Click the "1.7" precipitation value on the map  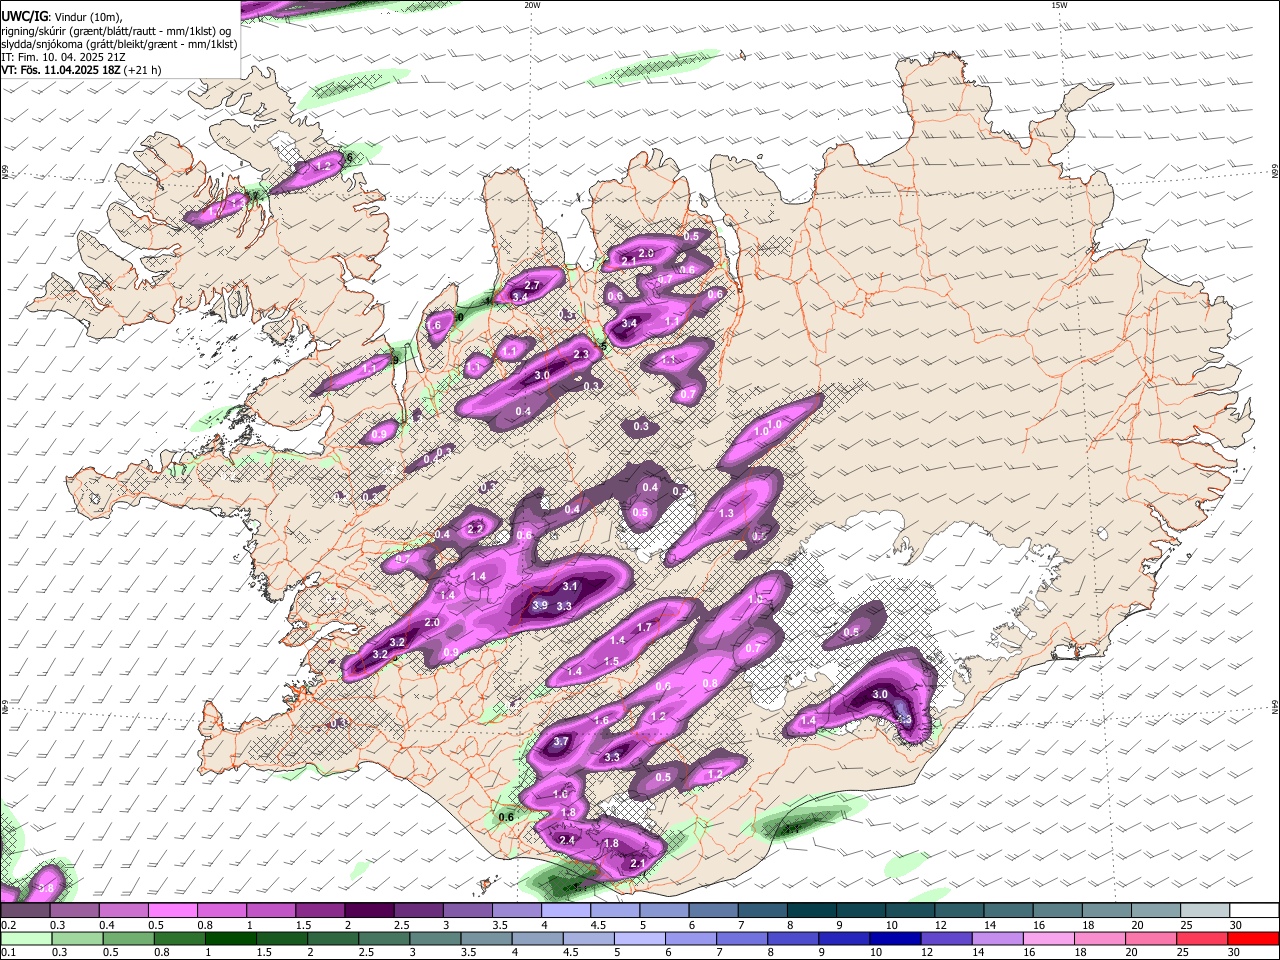point(644,628)
